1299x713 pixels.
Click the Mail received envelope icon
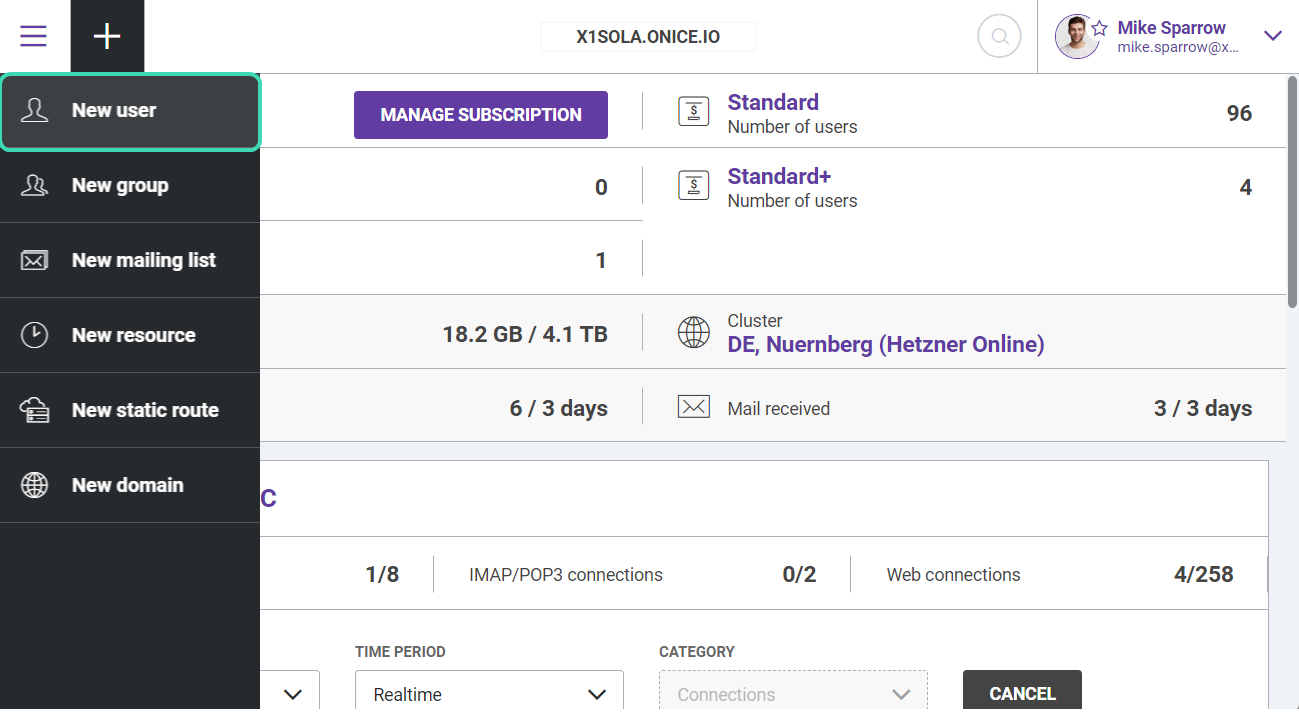[693, 407]
